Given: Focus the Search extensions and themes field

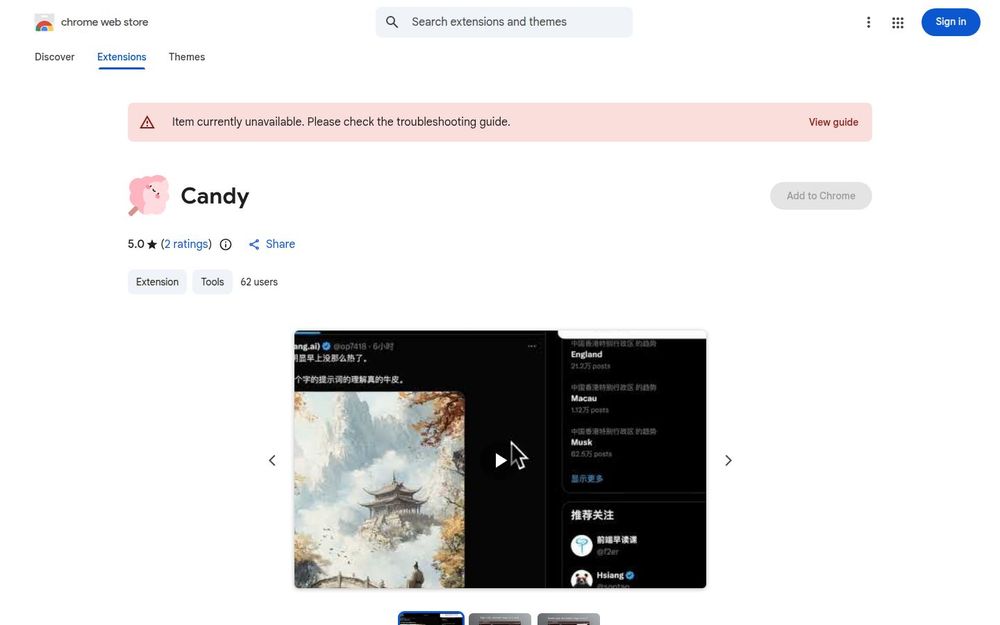Looking at the screenshot, I should coord(504,22).
